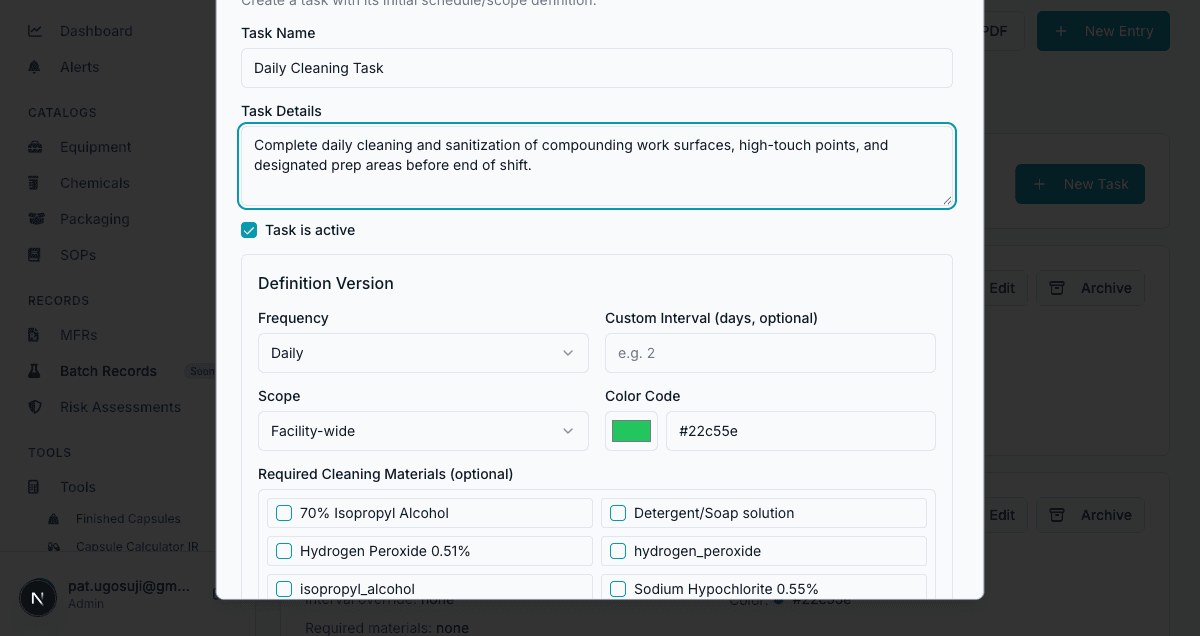This screenshot has height=636, width=1200.
Task: Click the New Task button
Action: (1080, 184)
